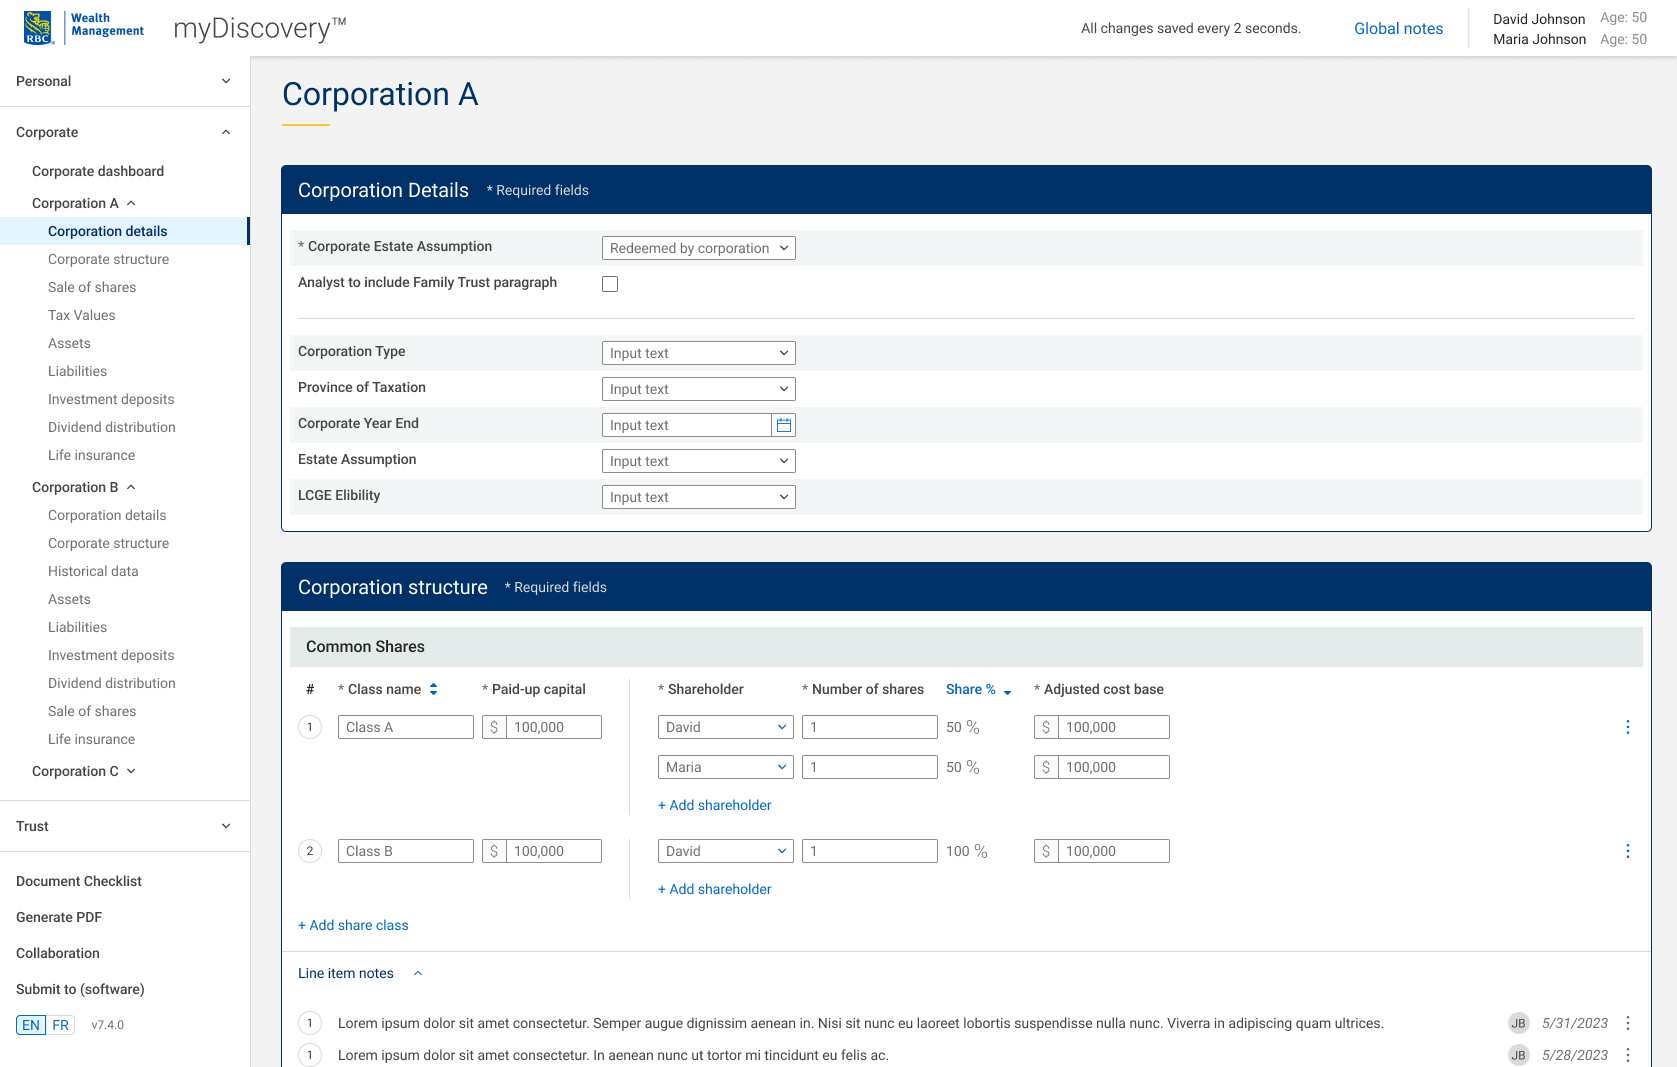Collapse the Line item notes section
This screenshot has width=1677, height=1067.
418,973
